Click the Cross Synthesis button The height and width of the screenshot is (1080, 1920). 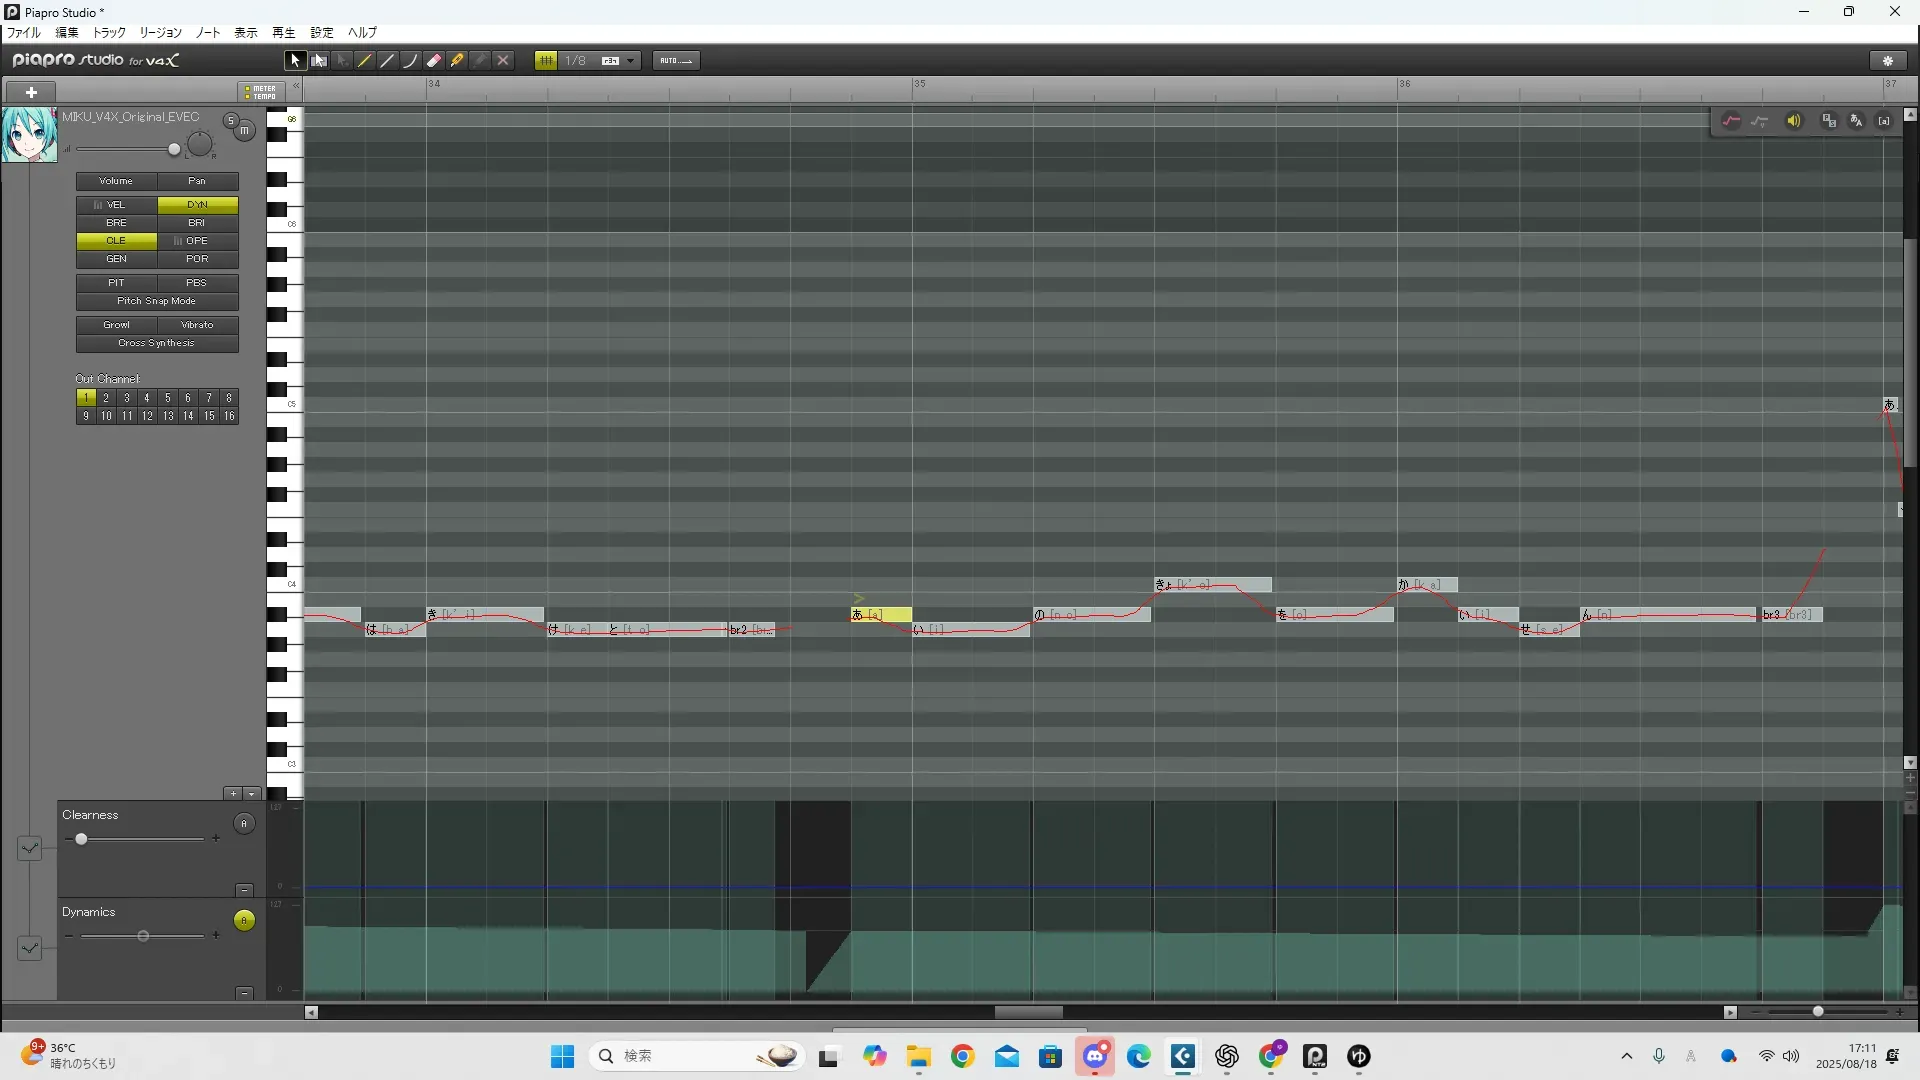click(x=157, y=343)
